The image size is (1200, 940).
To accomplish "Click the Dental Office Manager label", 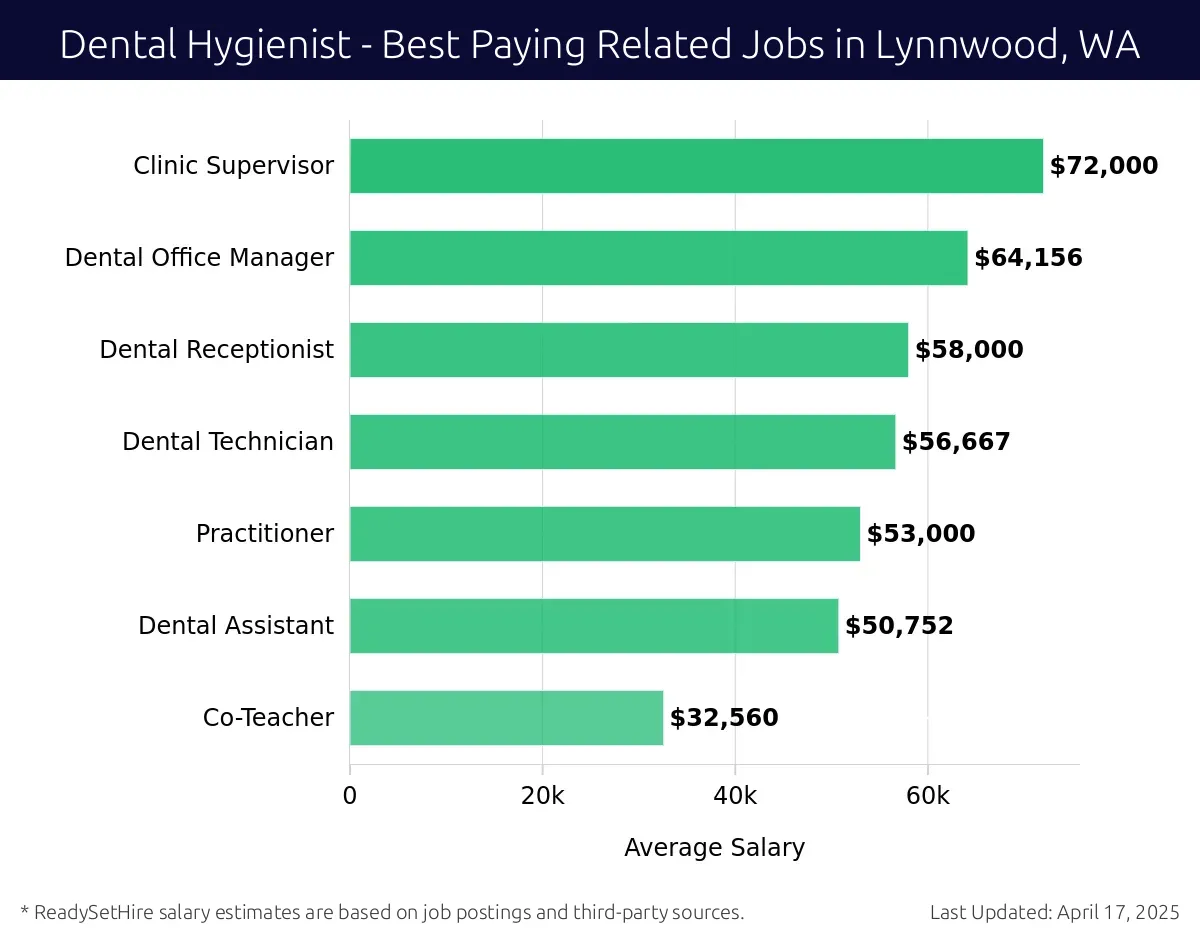I will [x=200, y=258].
